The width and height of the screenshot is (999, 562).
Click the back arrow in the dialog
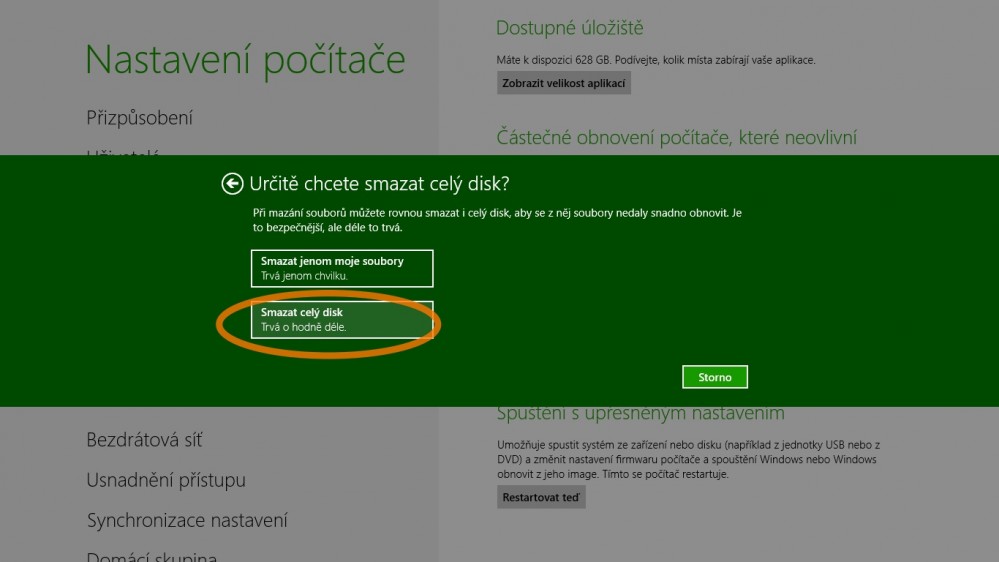coord(232,184)
